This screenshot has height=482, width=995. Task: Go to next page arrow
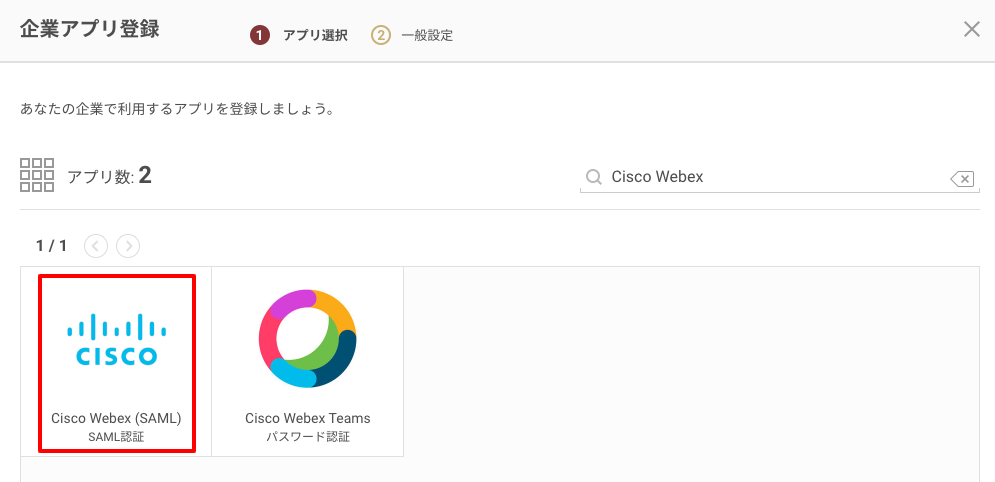pyautogui.click(x=128, y=246)
